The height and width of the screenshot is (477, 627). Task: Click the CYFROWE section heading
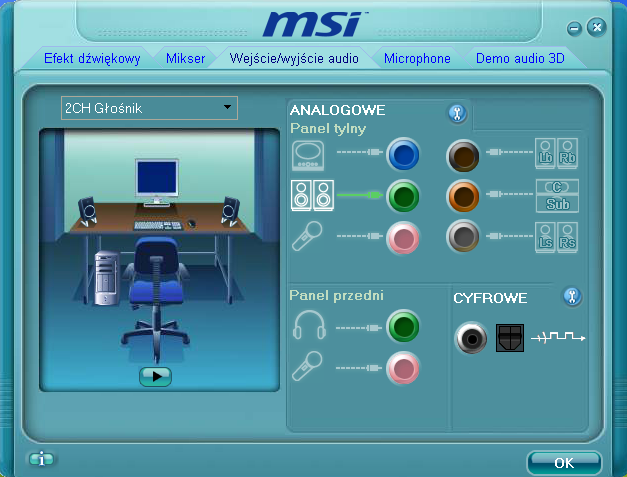(x=490, y=298)
